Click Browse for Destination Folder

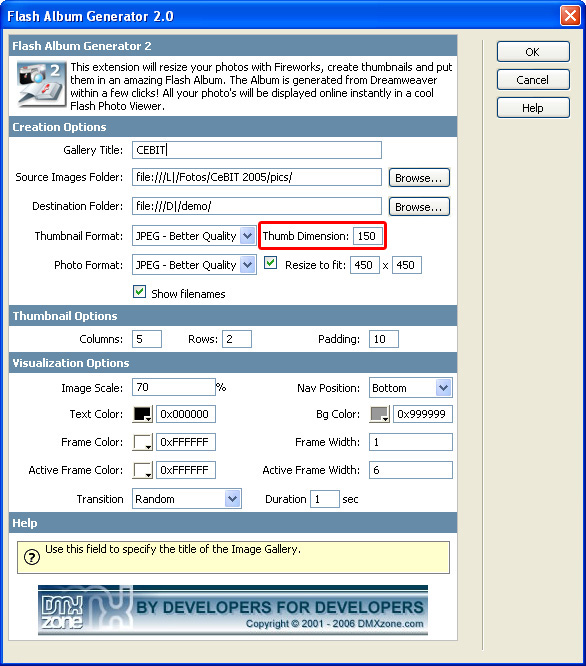419,207
